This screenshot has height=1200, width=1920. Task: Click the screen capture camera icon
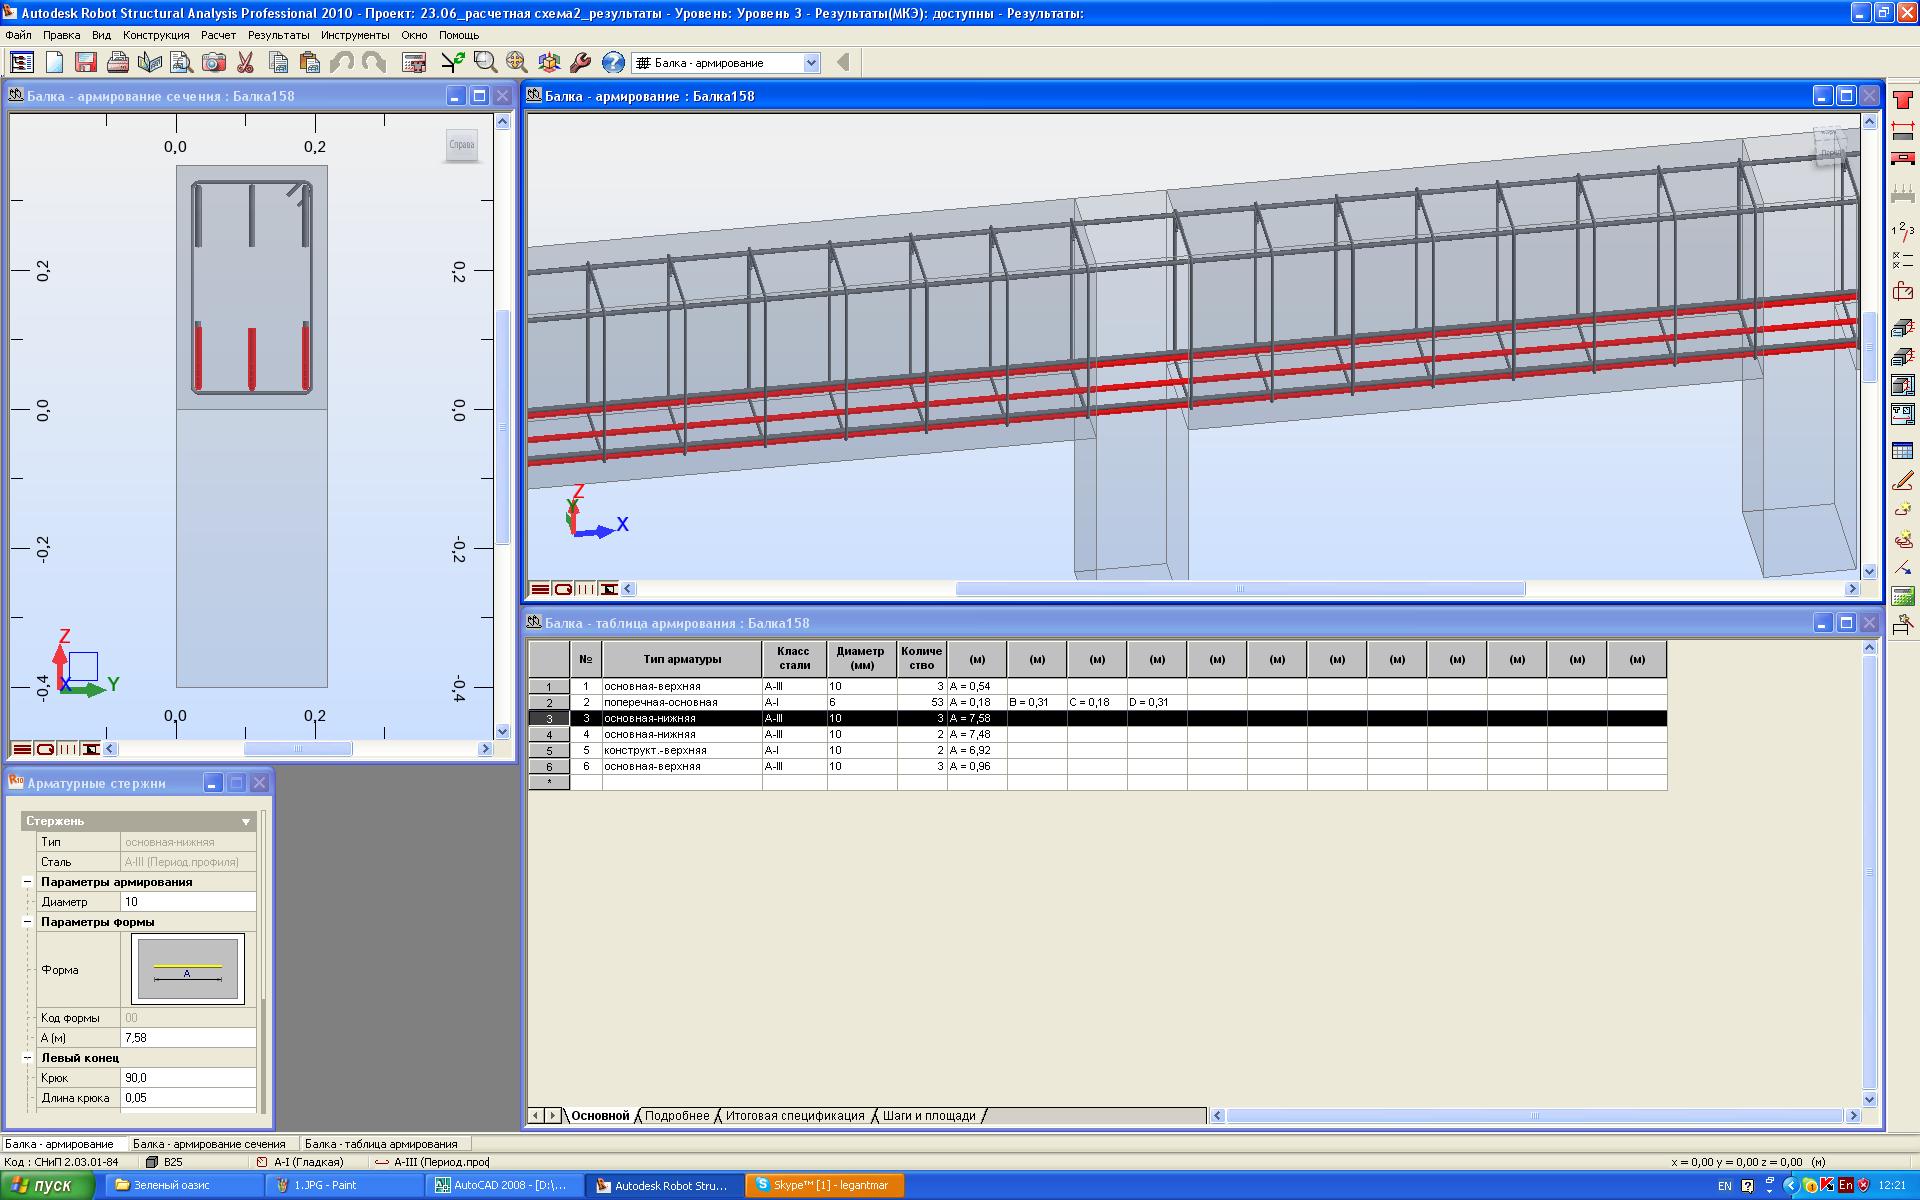(x=213, y=63)
